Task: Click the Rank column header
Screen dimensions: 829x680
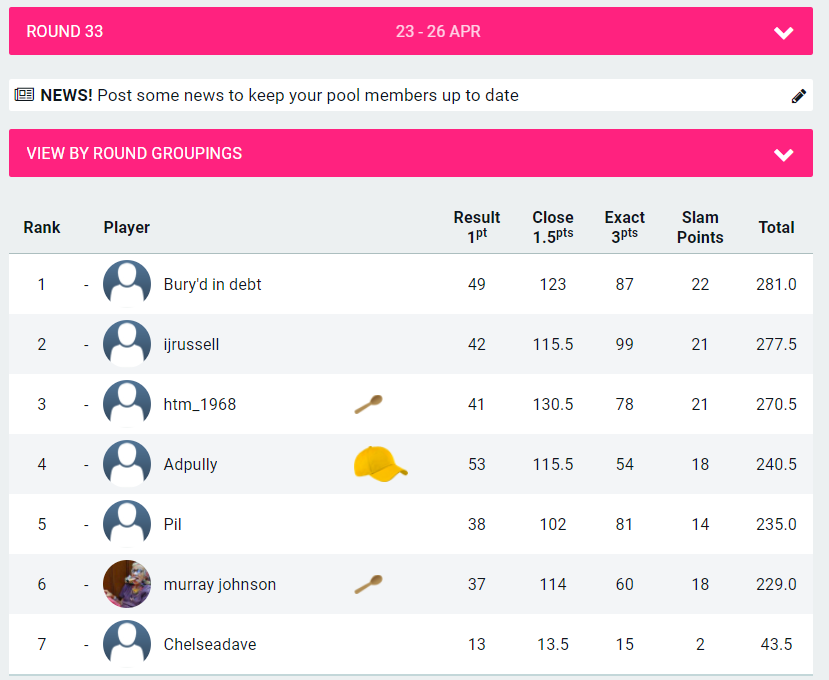Action: point(42,227)
